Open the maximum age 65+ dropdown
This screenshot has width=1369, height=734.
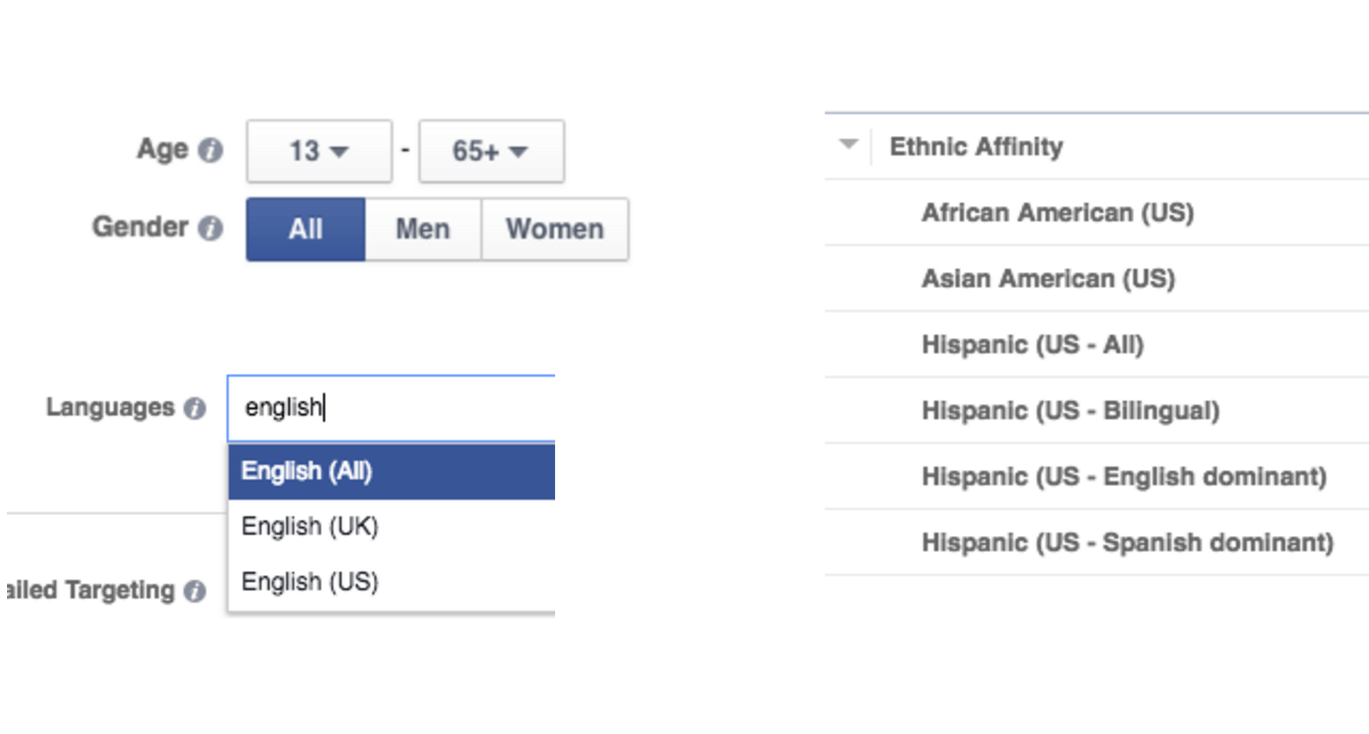490,152
